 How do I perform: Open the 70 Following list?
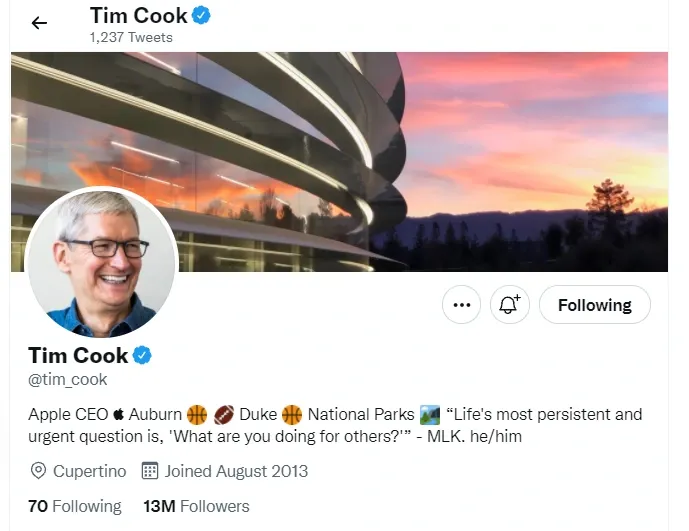pos(75,506)
